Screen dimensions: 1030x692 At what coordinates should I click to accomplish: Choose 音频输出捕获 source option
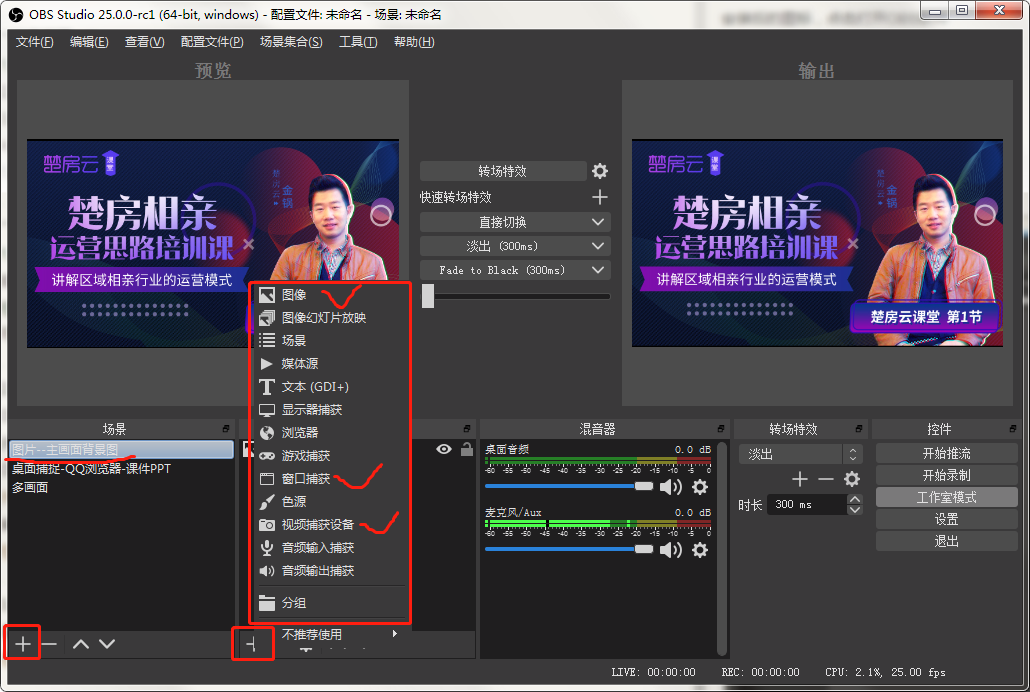click(331, 570)
